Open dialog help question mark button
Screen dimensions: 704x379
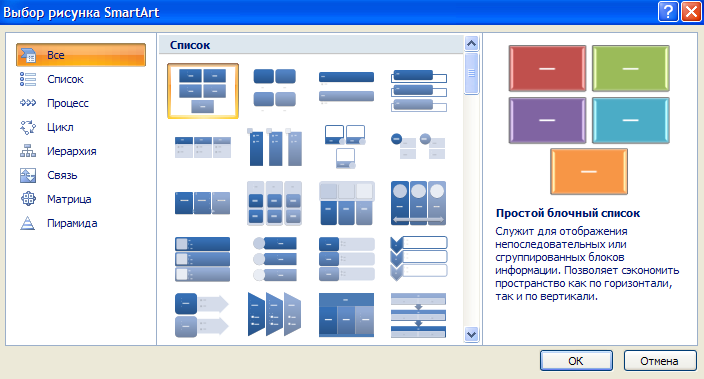668,11
